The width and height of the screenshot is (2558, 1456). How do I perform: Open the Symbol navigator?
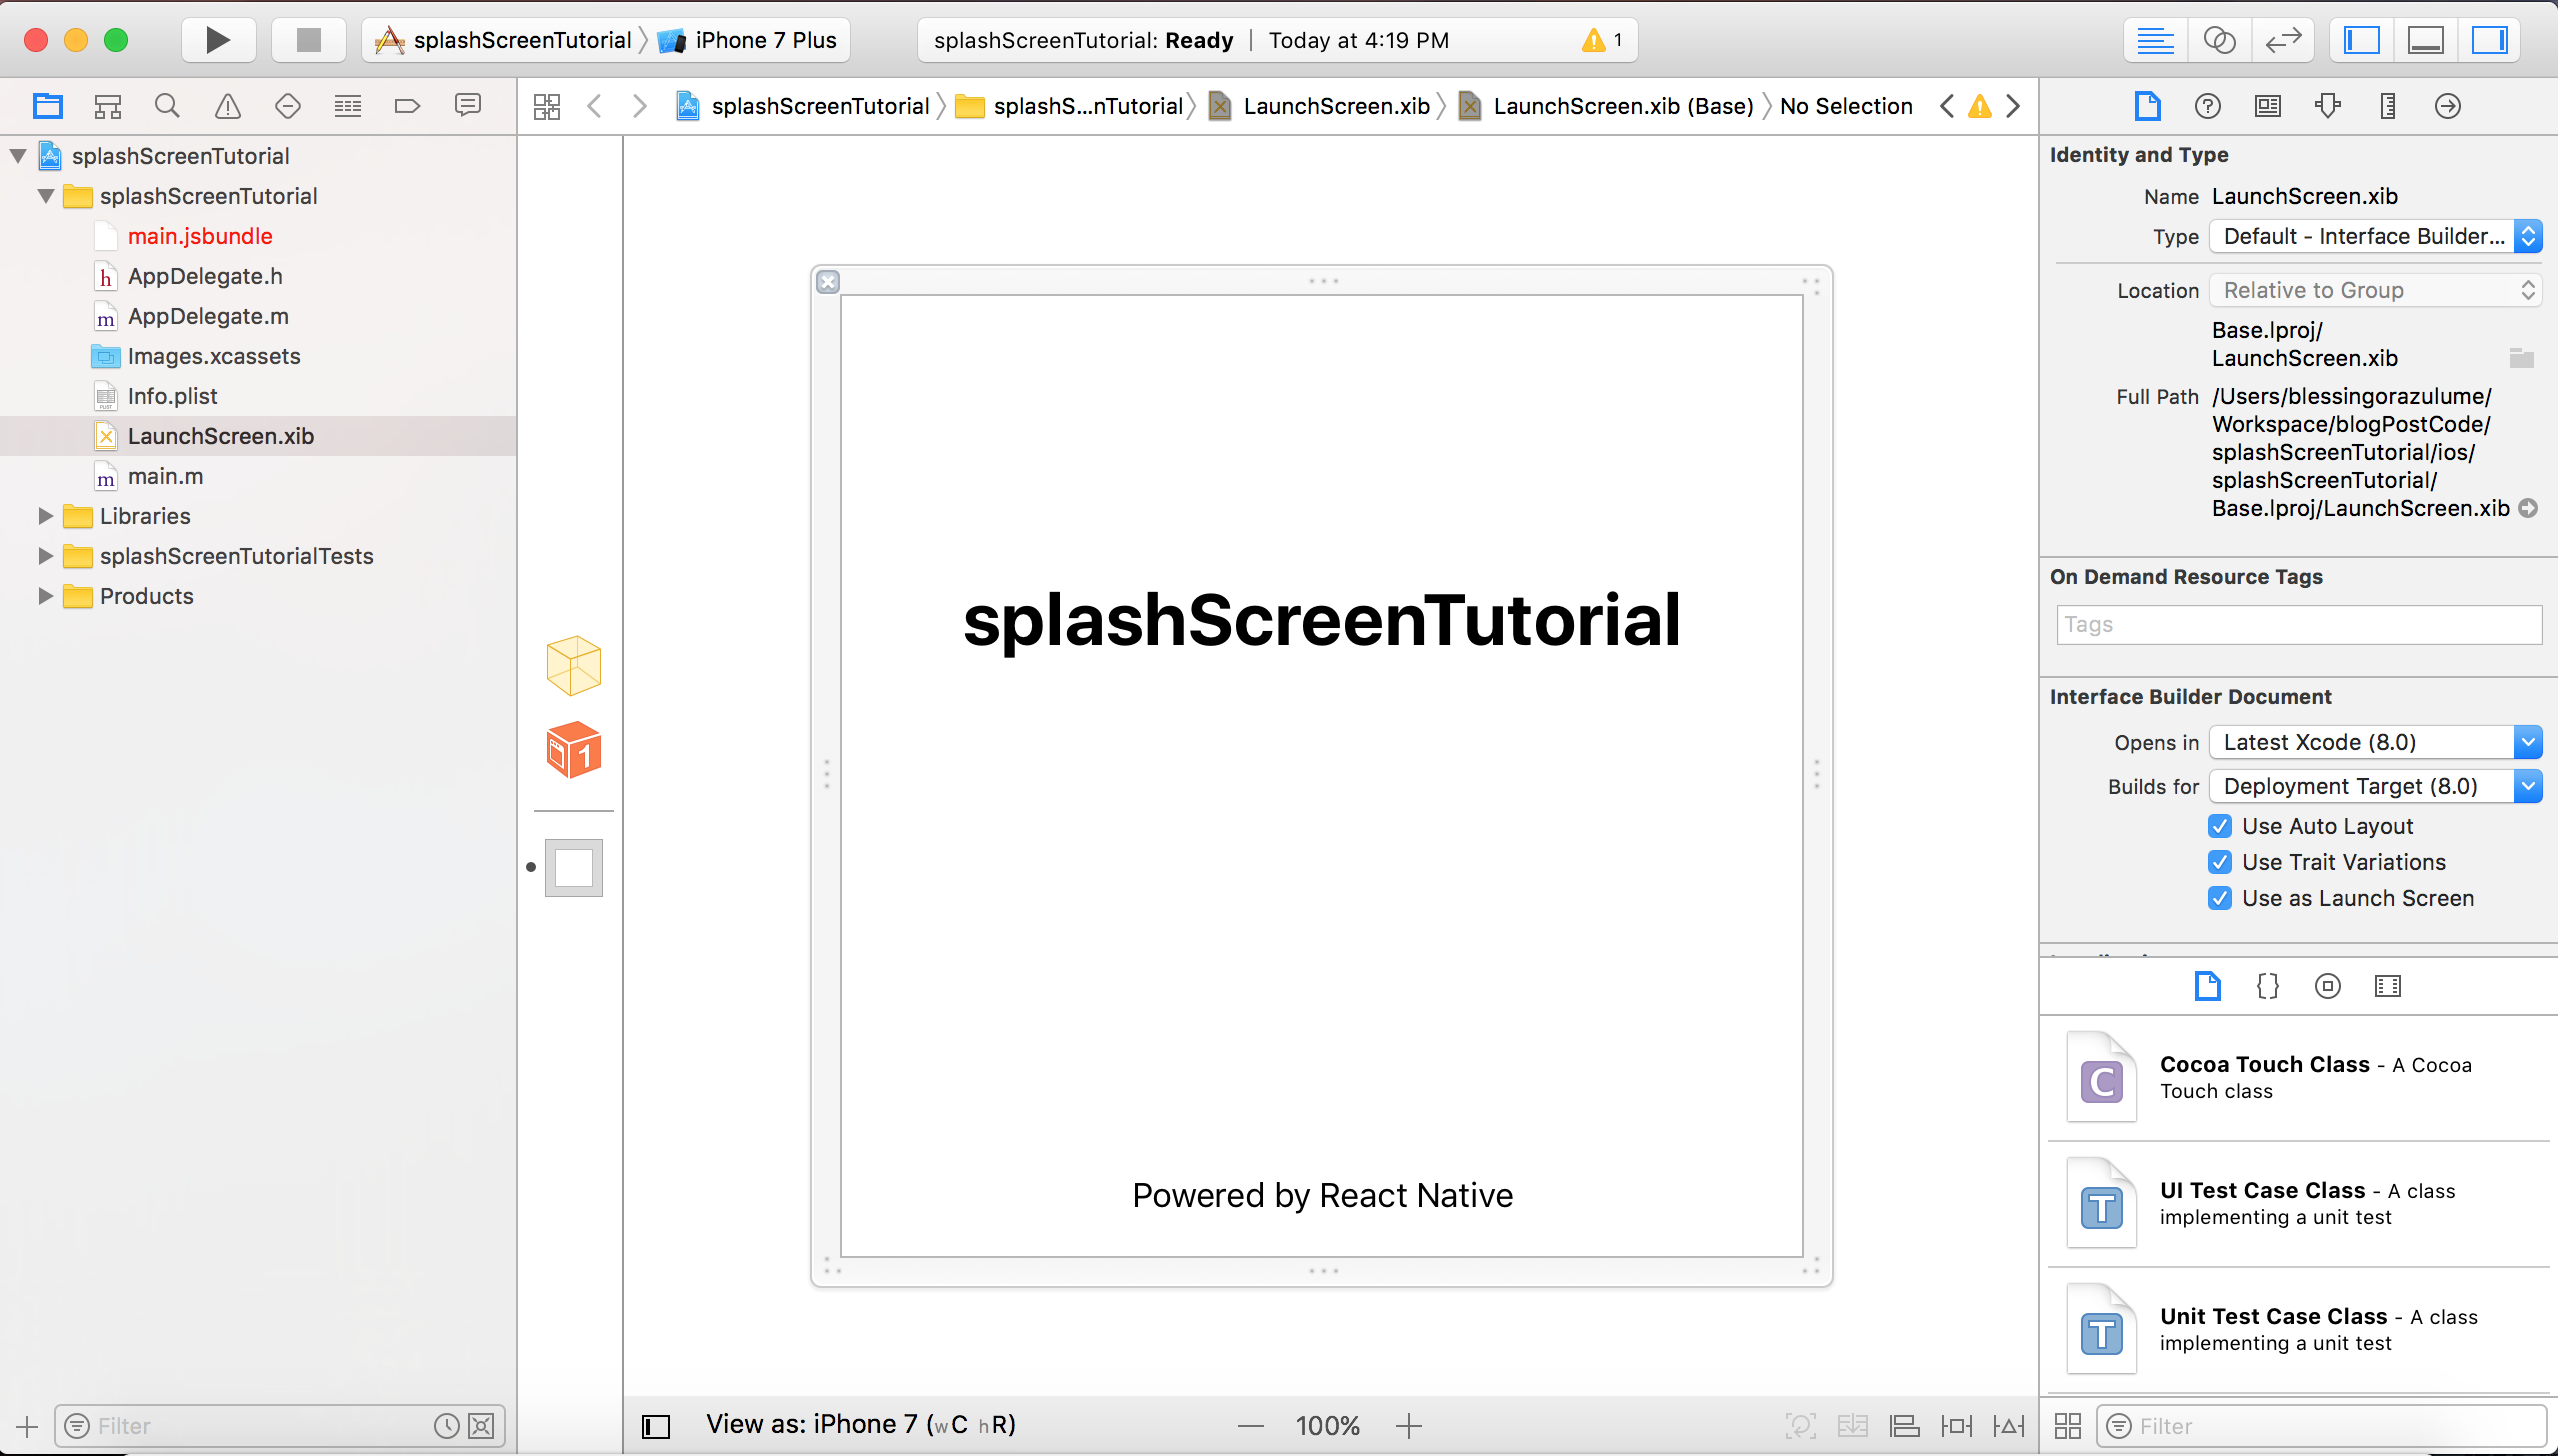108,106
